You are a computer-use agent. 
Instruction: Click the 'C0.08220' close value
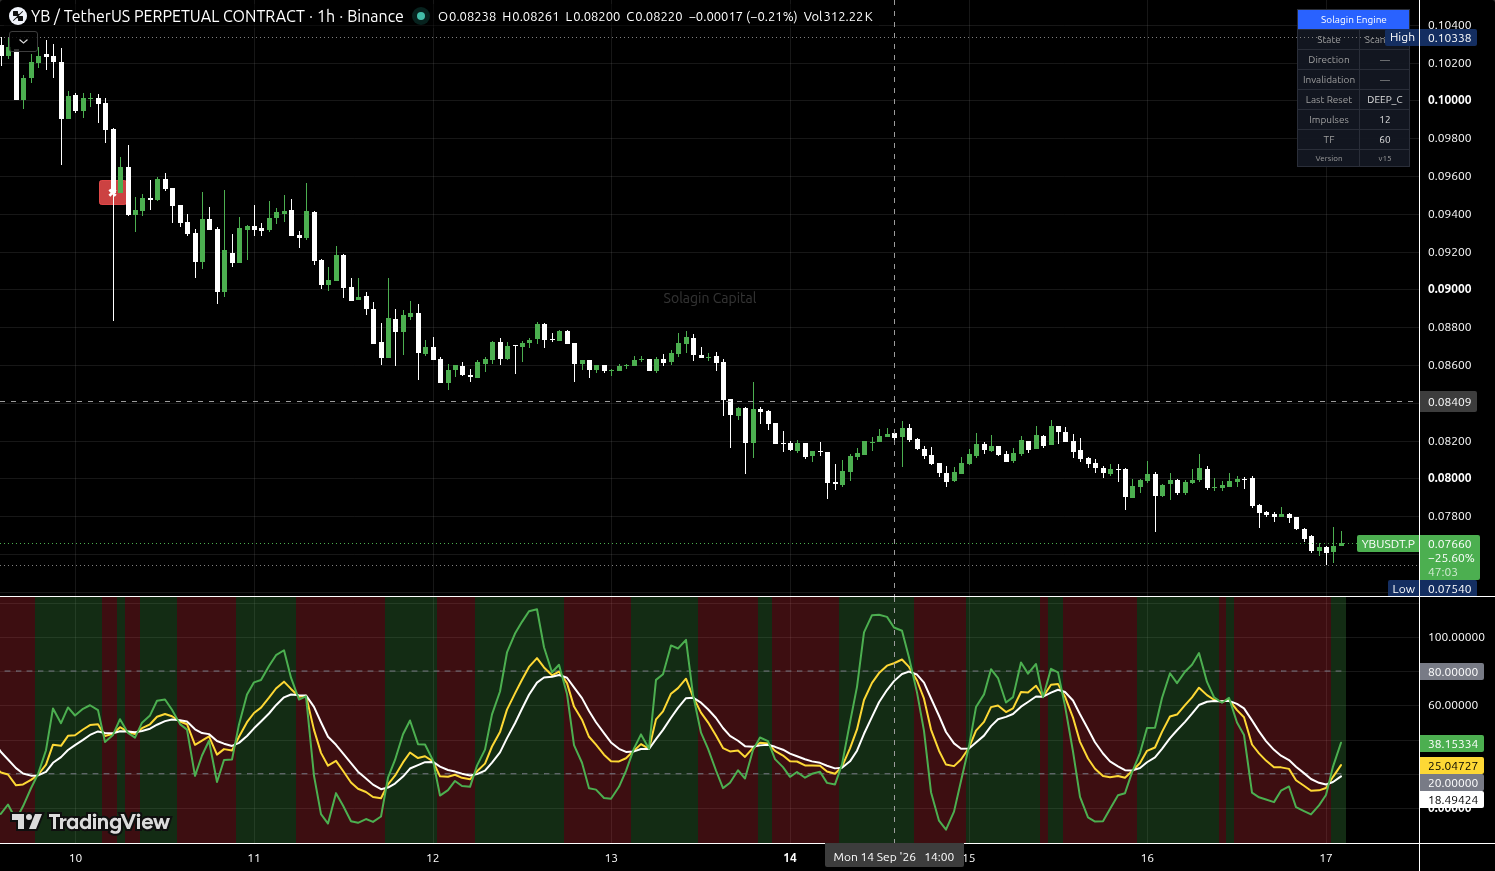654,17
